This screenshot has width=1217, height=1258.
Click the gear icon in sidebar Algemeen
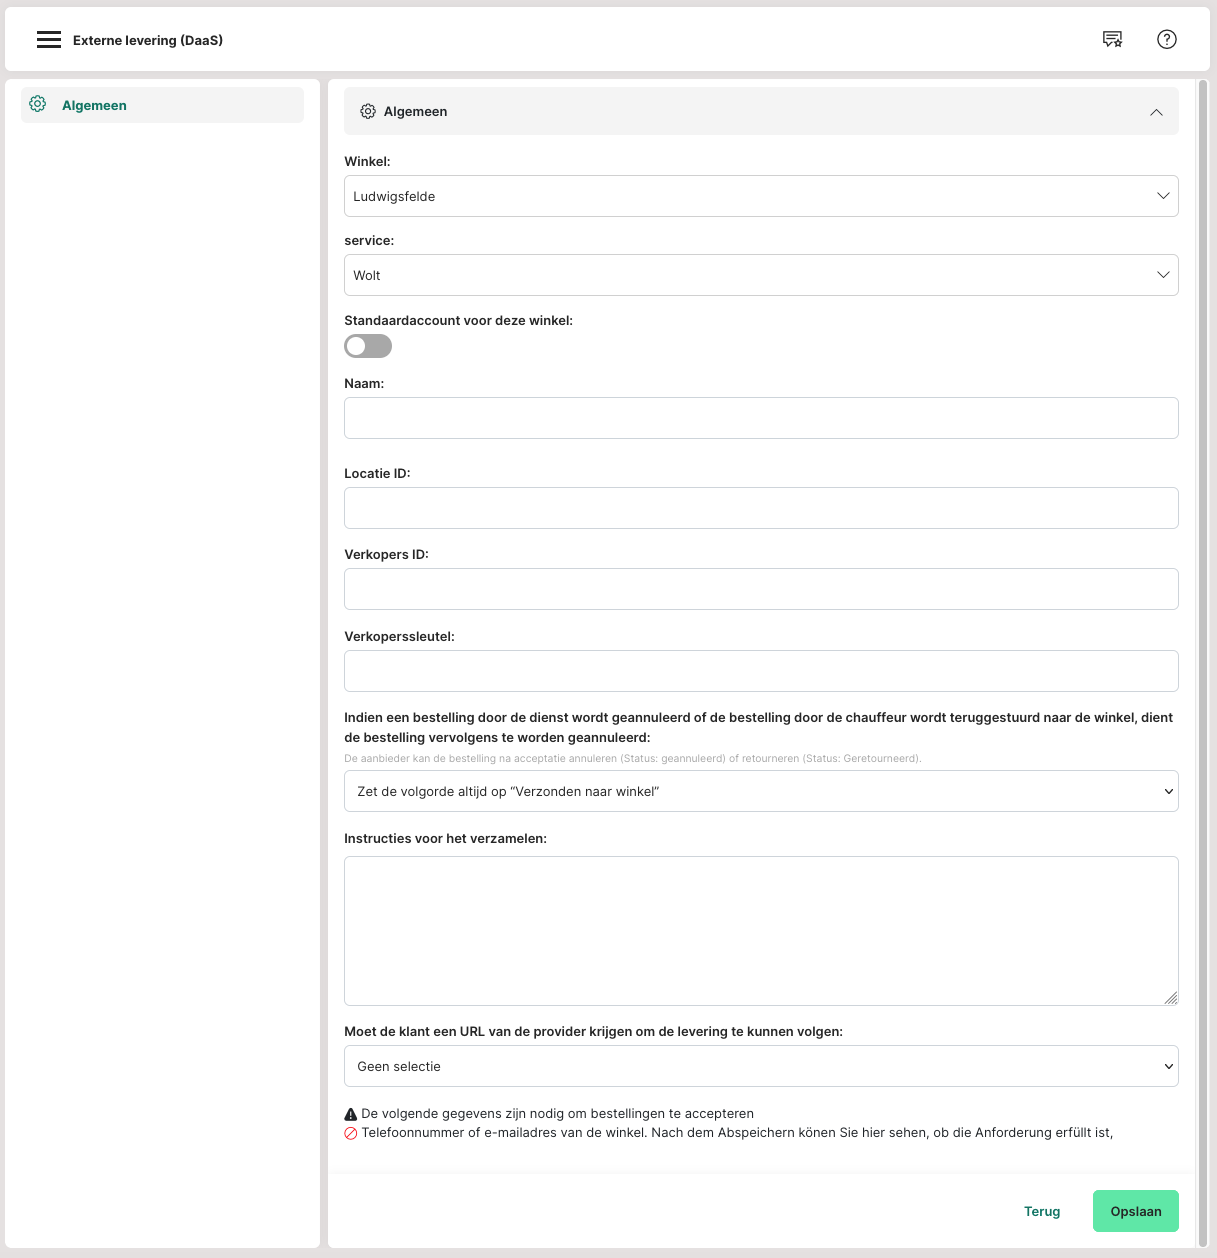coord(38,104)
